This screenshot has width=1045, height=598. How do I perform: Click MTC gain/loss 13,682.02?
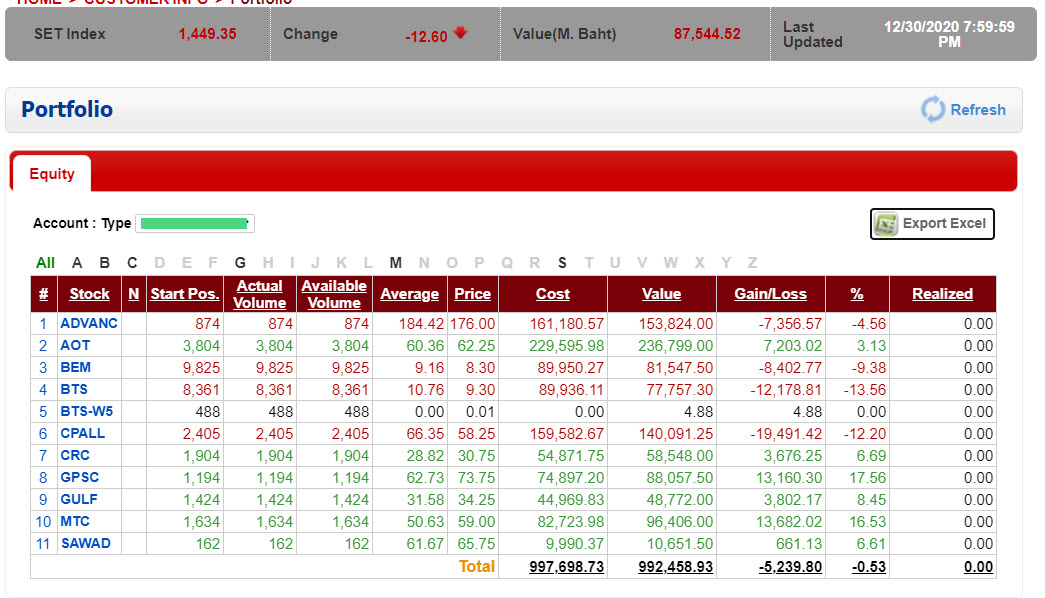click(788, 522)
